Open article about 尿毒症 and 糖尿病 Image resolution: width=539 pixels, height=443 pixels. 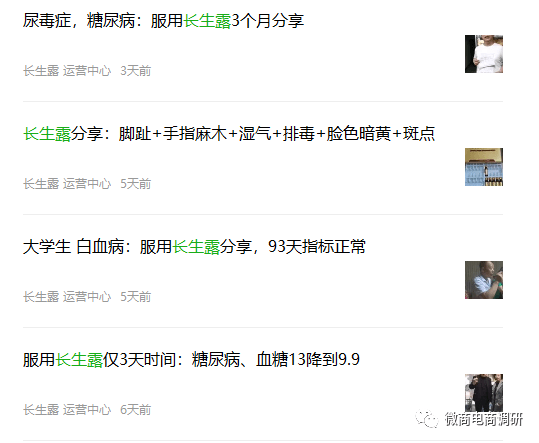pos(163,21)
